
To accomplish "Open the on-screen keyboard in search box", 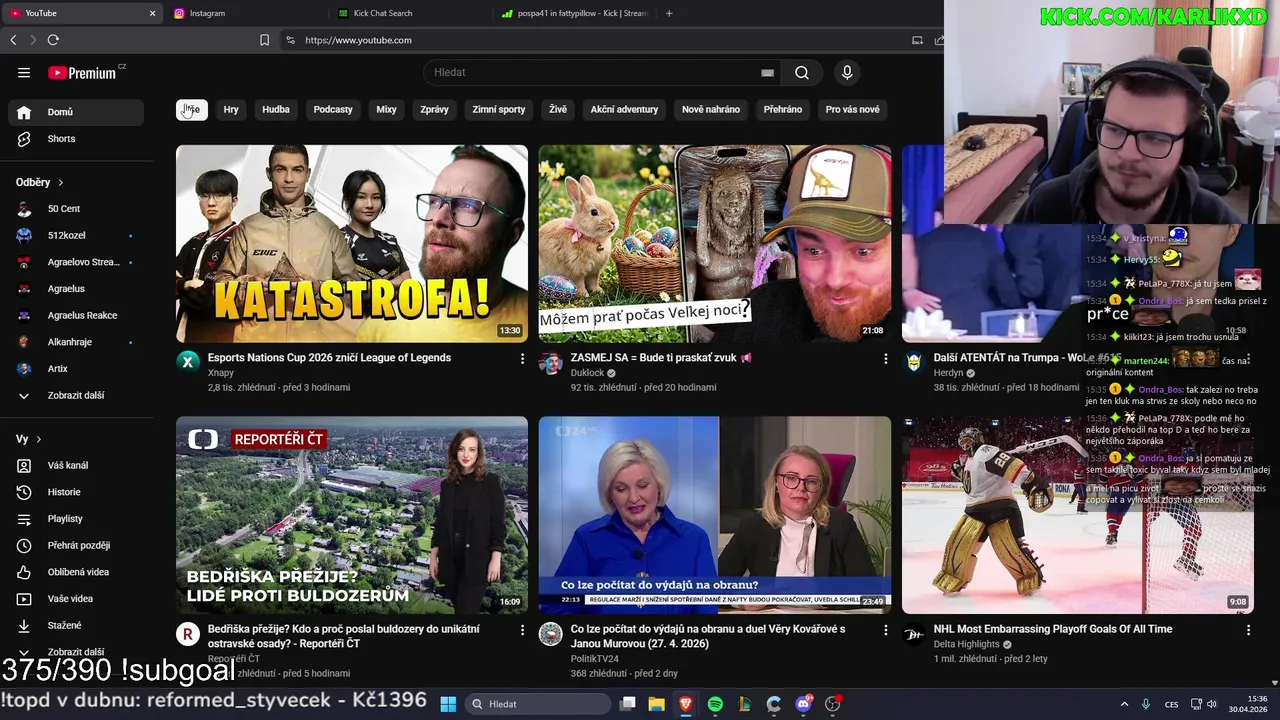I will pos(767,72).
